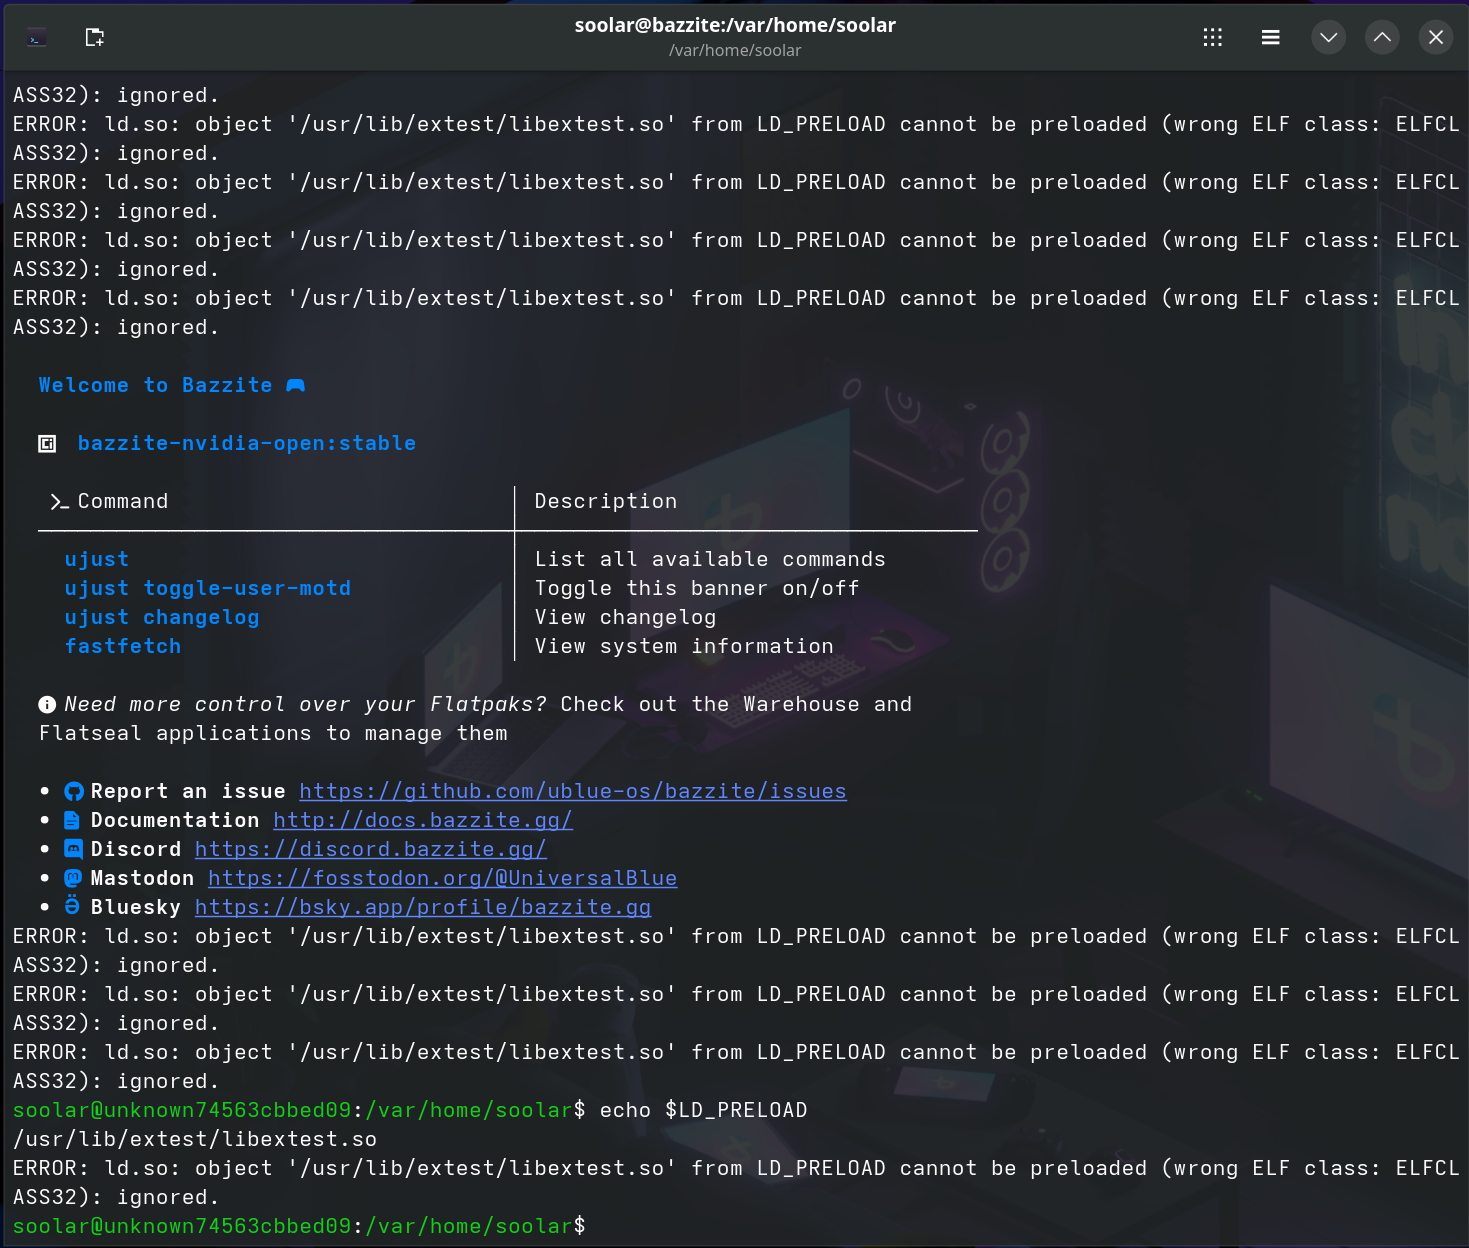Click the window title soolar@bazzite:/var/home/soolar
Screen dimensions: 1469x1248
[x=735, y=25]
